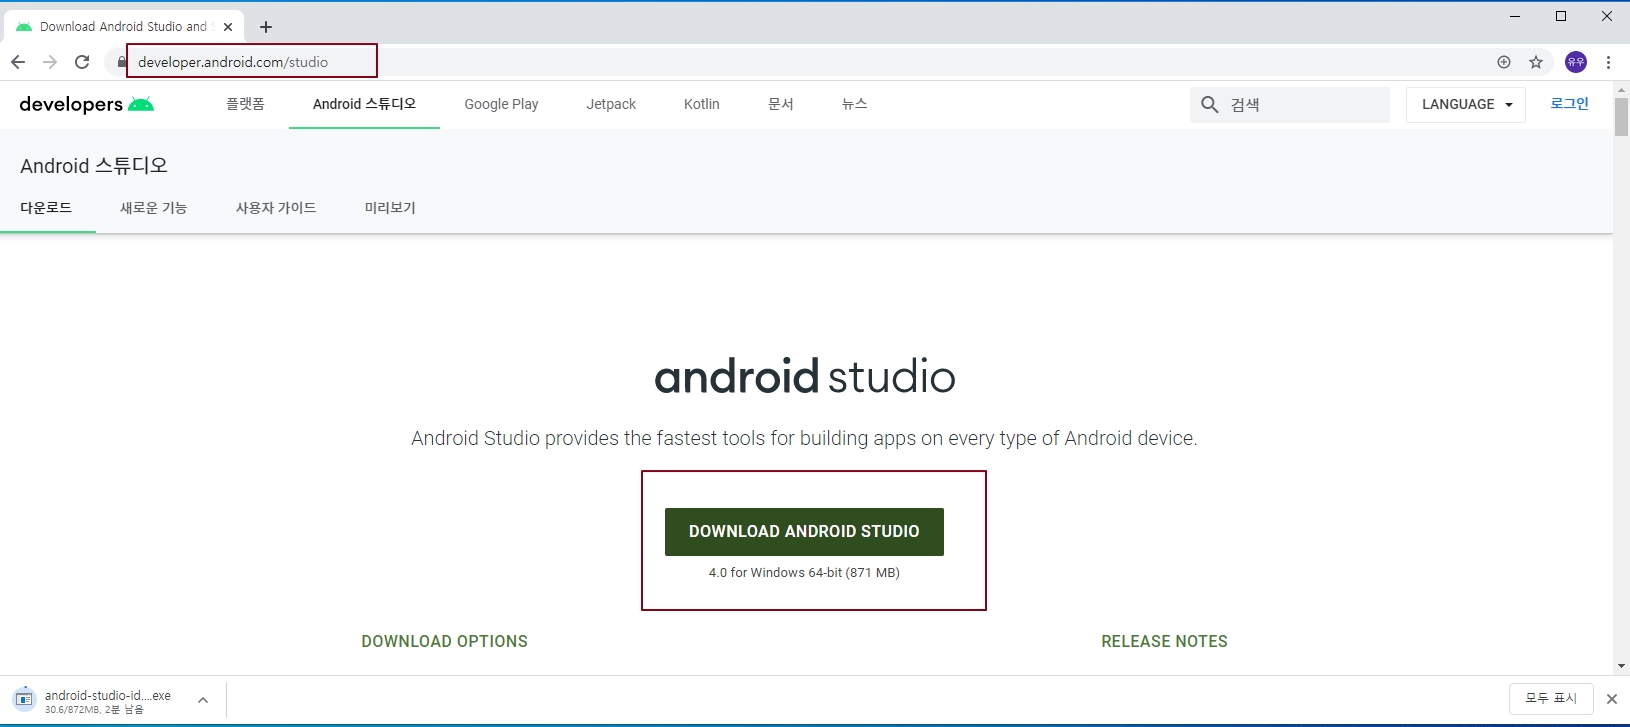Open the Google Play nav item
The height and width of the screenshot is (727, 1630).
[501, 104]
